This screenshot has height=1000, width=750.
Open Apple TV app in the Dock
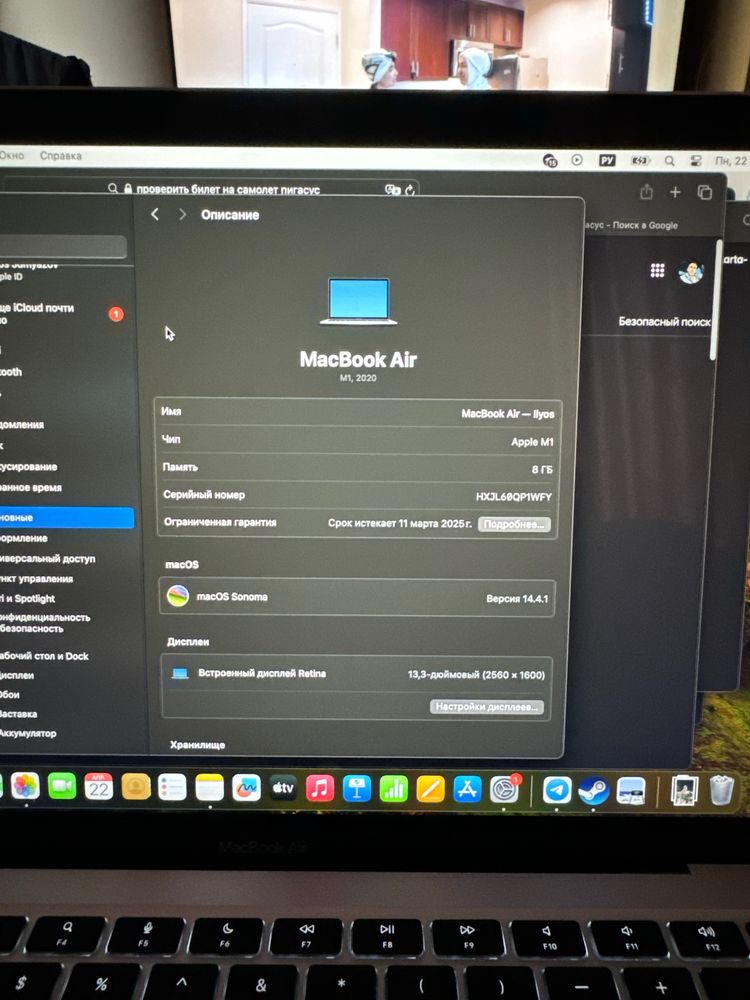[283, 788]
